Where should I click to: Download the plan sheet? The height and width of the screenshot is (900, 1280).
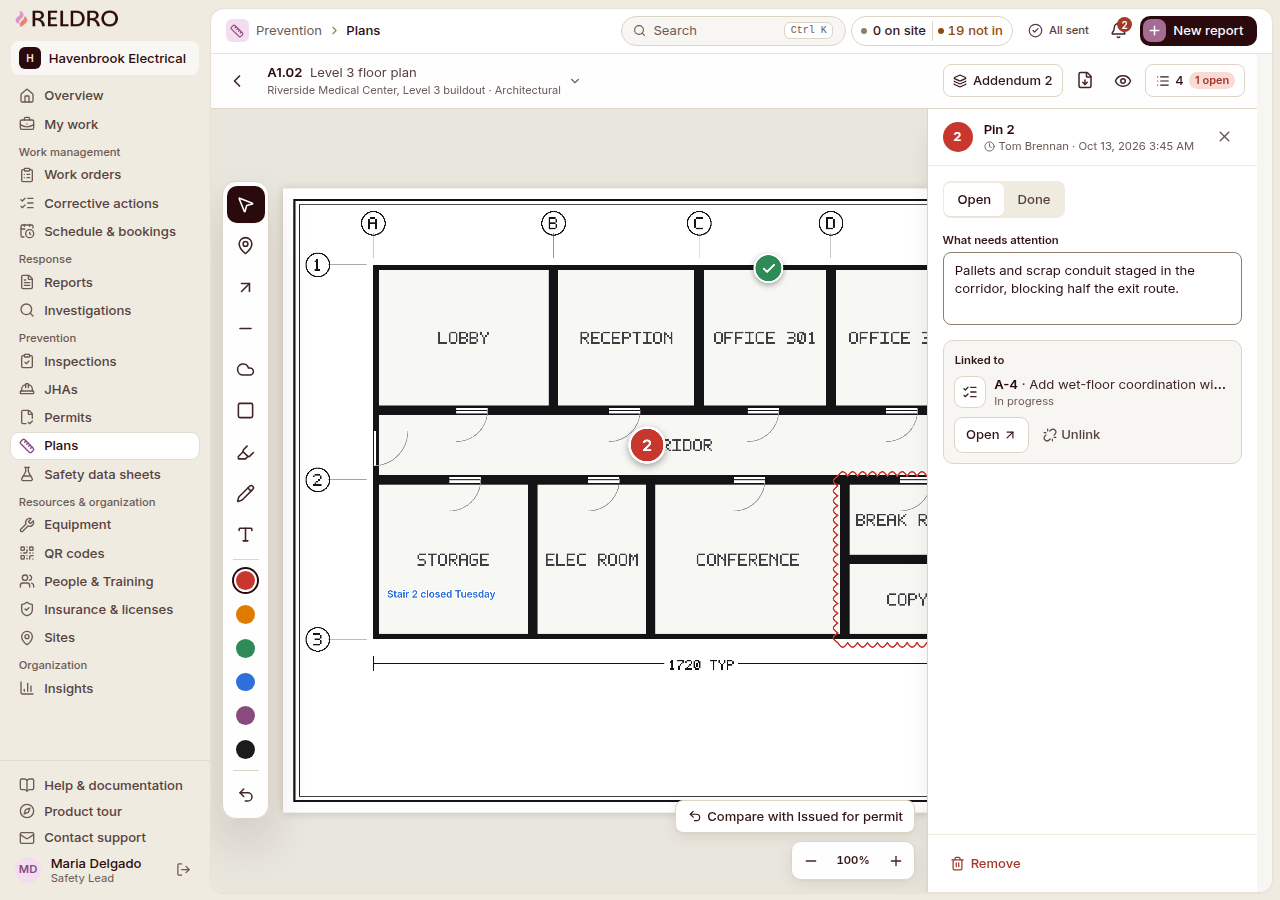click(x=1085, y=81)
